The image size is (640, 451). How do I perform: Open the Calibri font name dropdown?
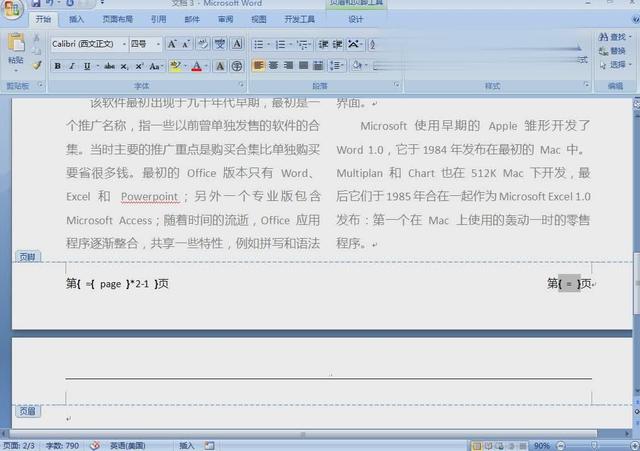(x=124, y=44)
